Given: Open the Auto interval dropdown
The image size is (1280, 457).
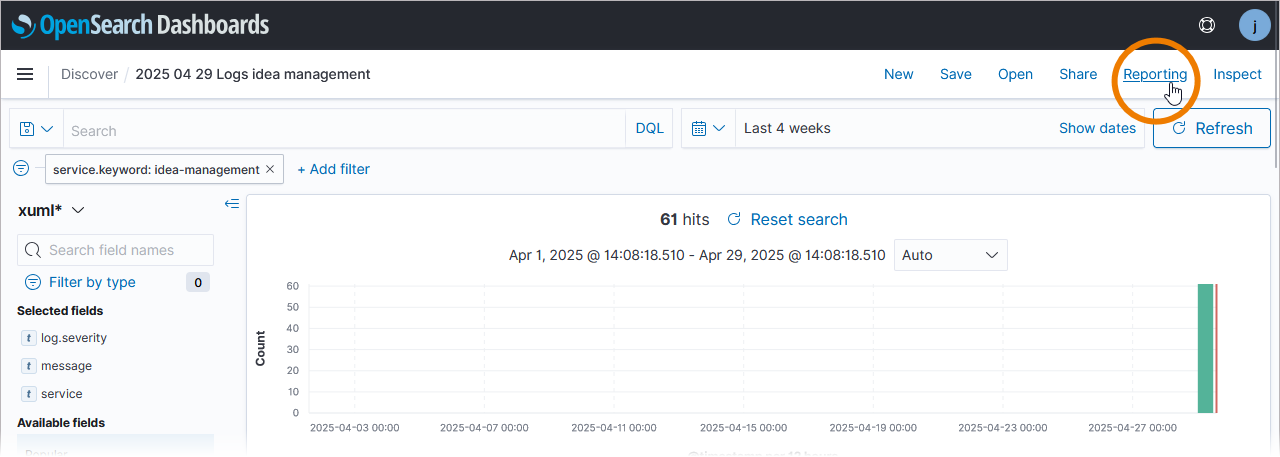Looking at the screenshot, I should tap(950, 255).
